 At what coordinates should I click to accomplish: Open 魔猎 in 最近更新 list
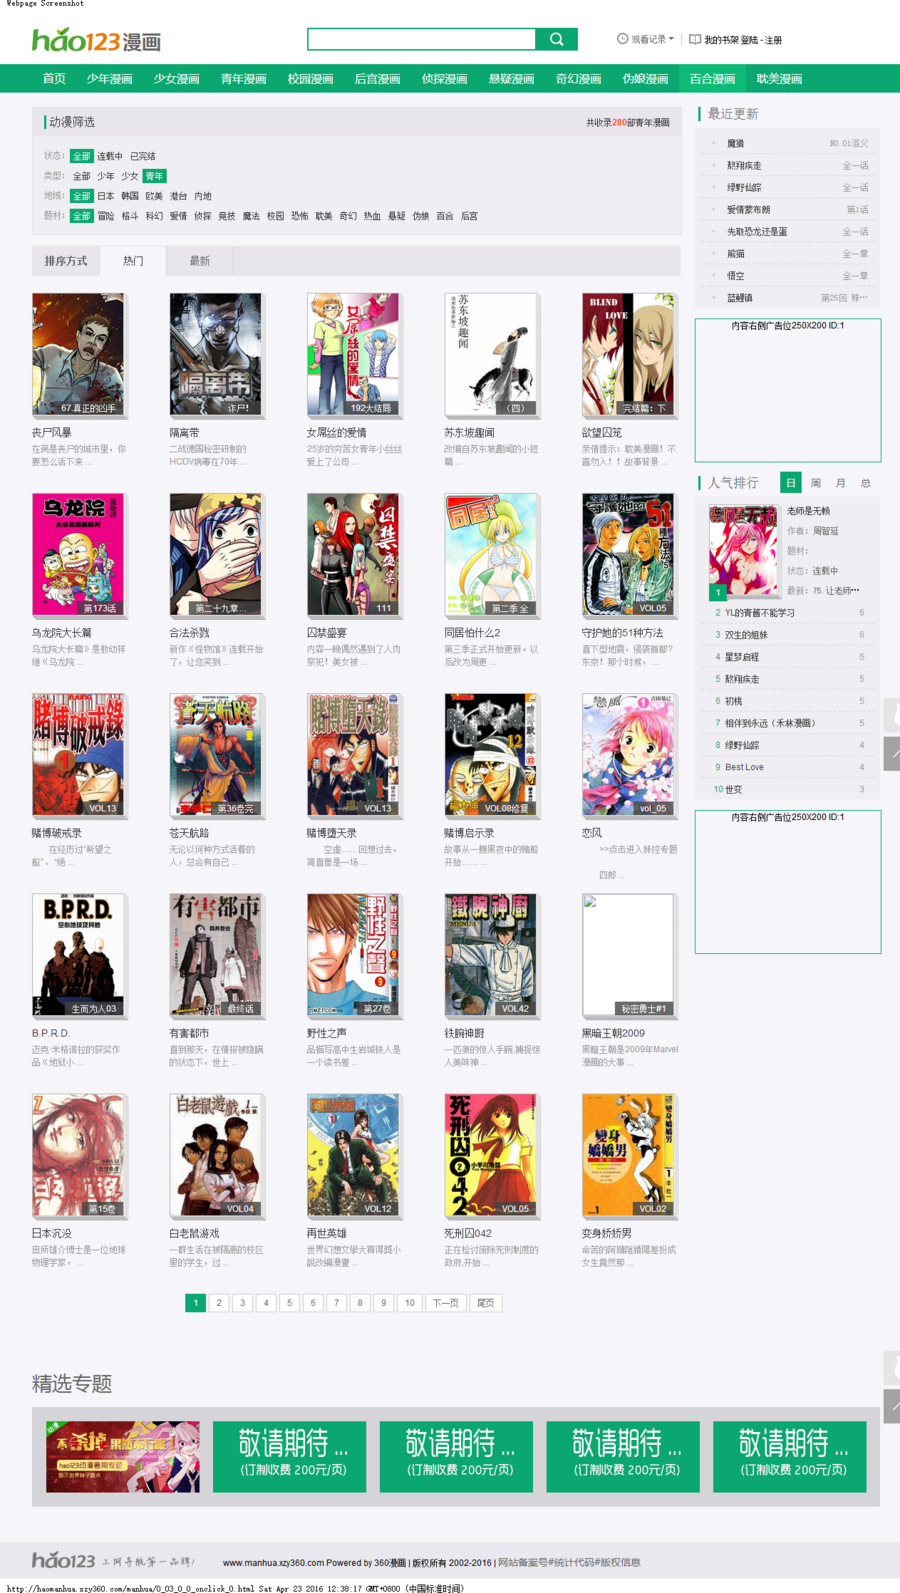[735, 143]
